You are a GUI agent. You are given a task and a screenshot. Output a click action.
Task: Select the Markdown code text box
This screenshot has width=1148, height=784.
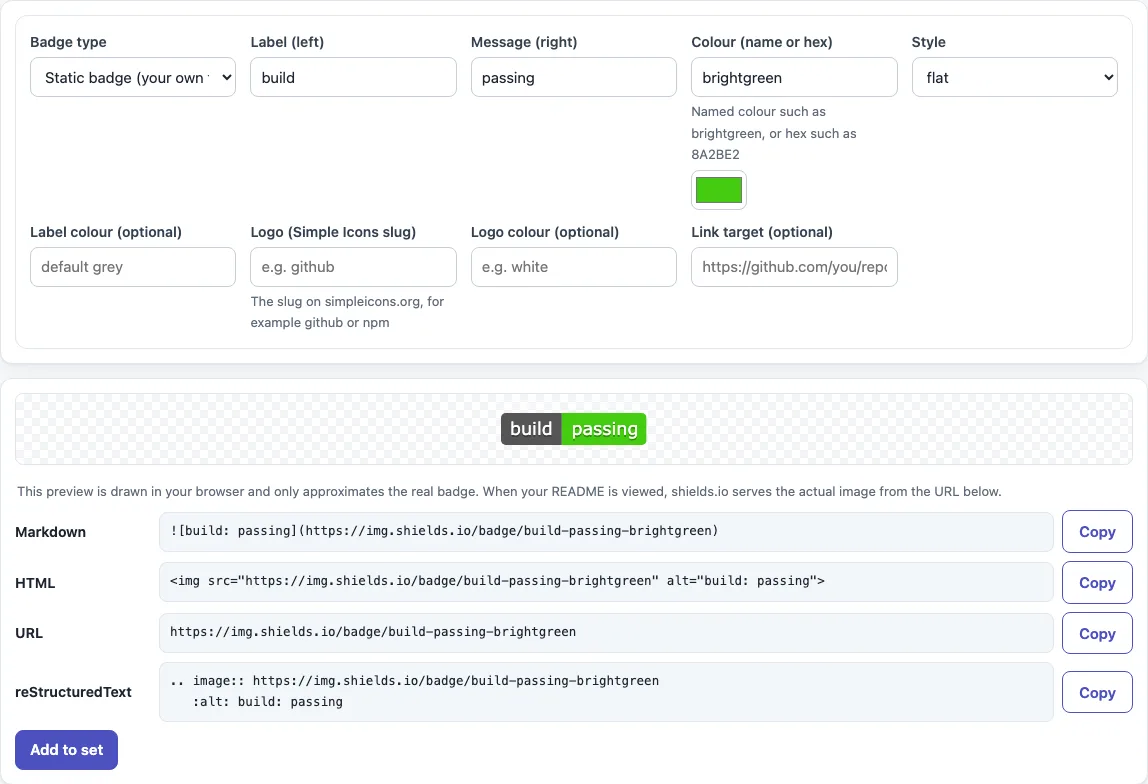tap(605, 531)
